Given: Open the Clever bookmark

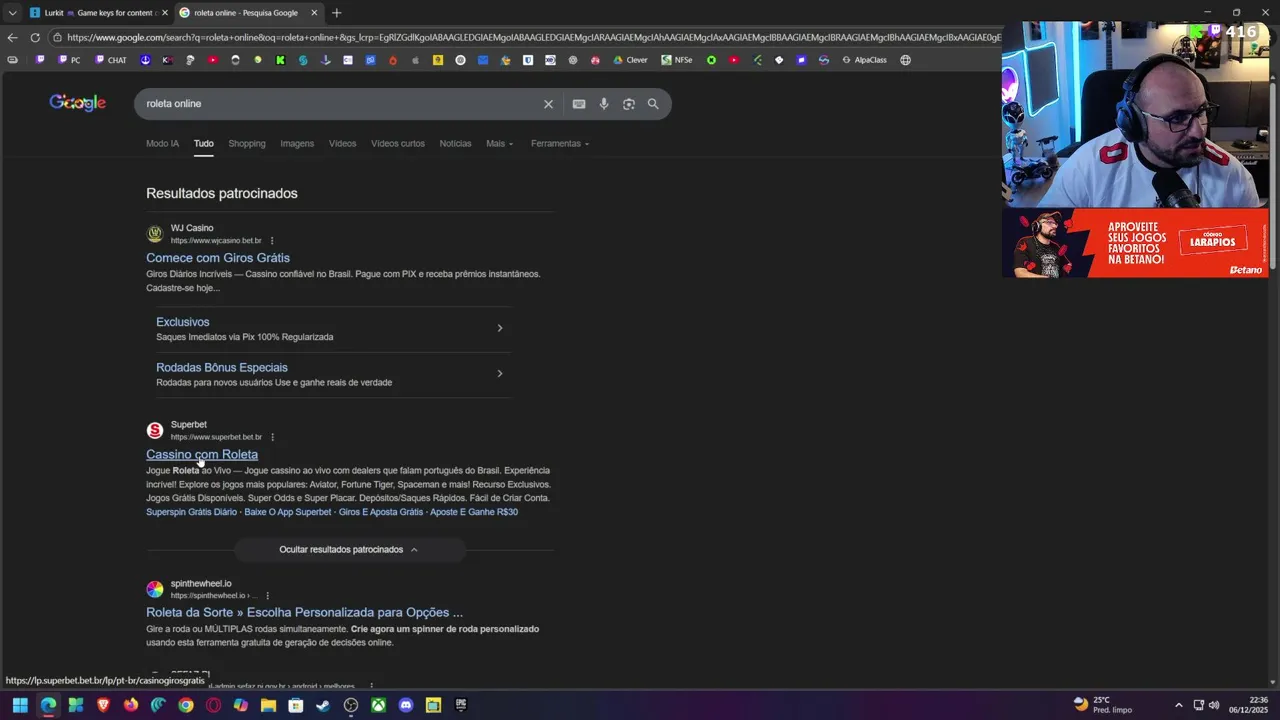Looking at the screenshot, I should [630, 60].
